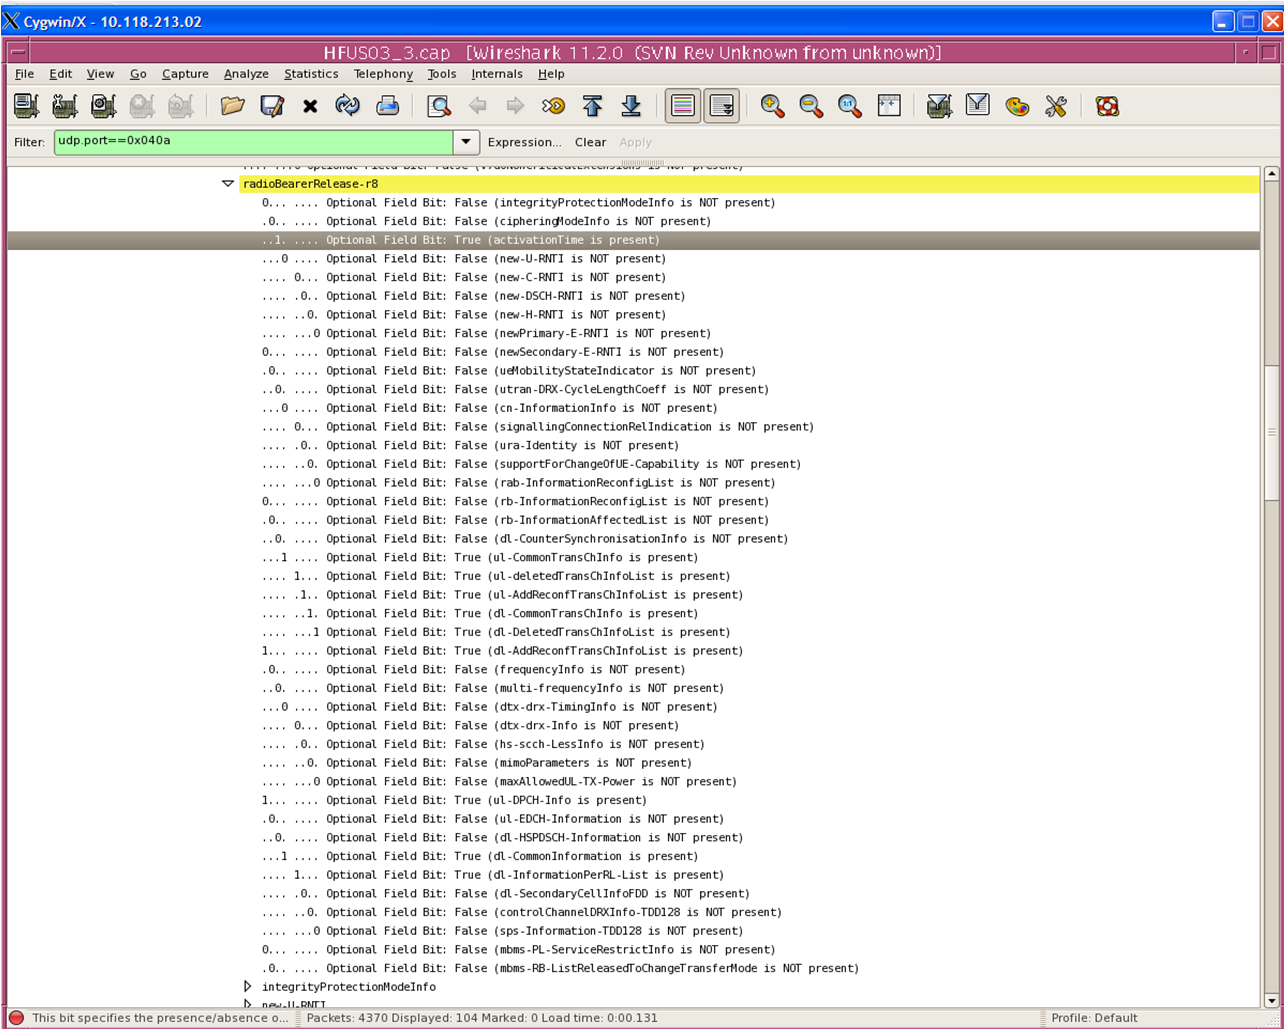Click the Expression... button

pos(524,142)
